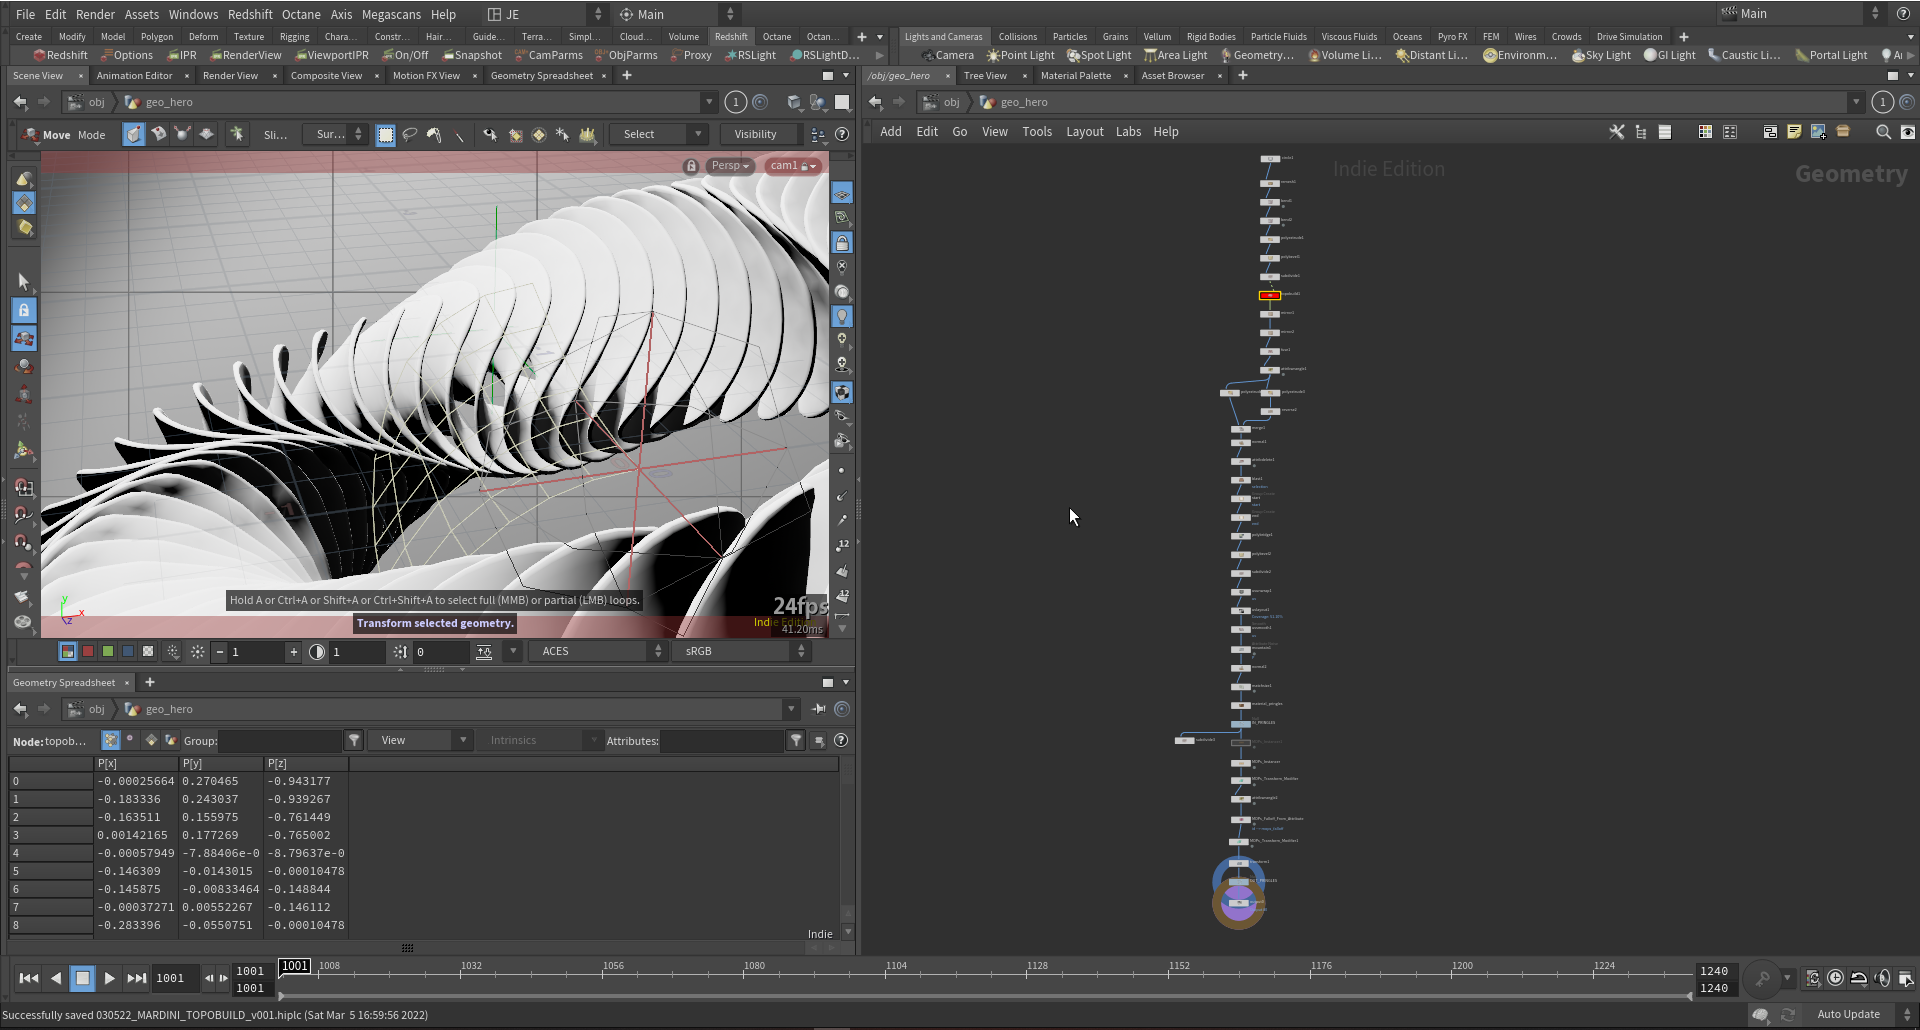Play the animation backward
1920x1030 pixels.
(56, 978)
